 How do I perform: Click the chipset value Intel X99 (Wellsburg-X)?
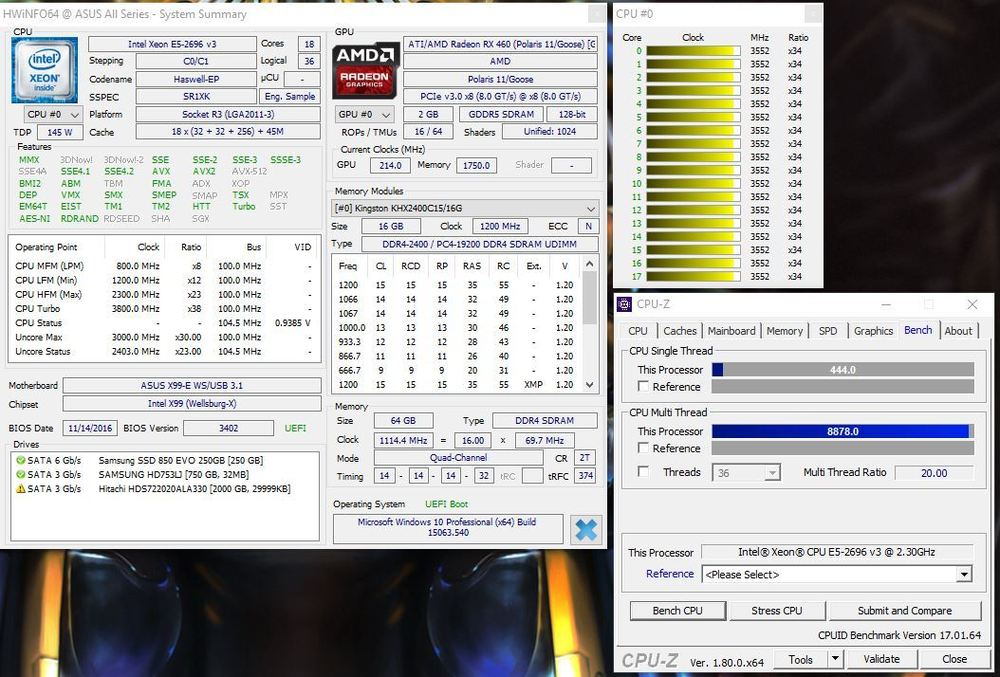pos(191,404)
